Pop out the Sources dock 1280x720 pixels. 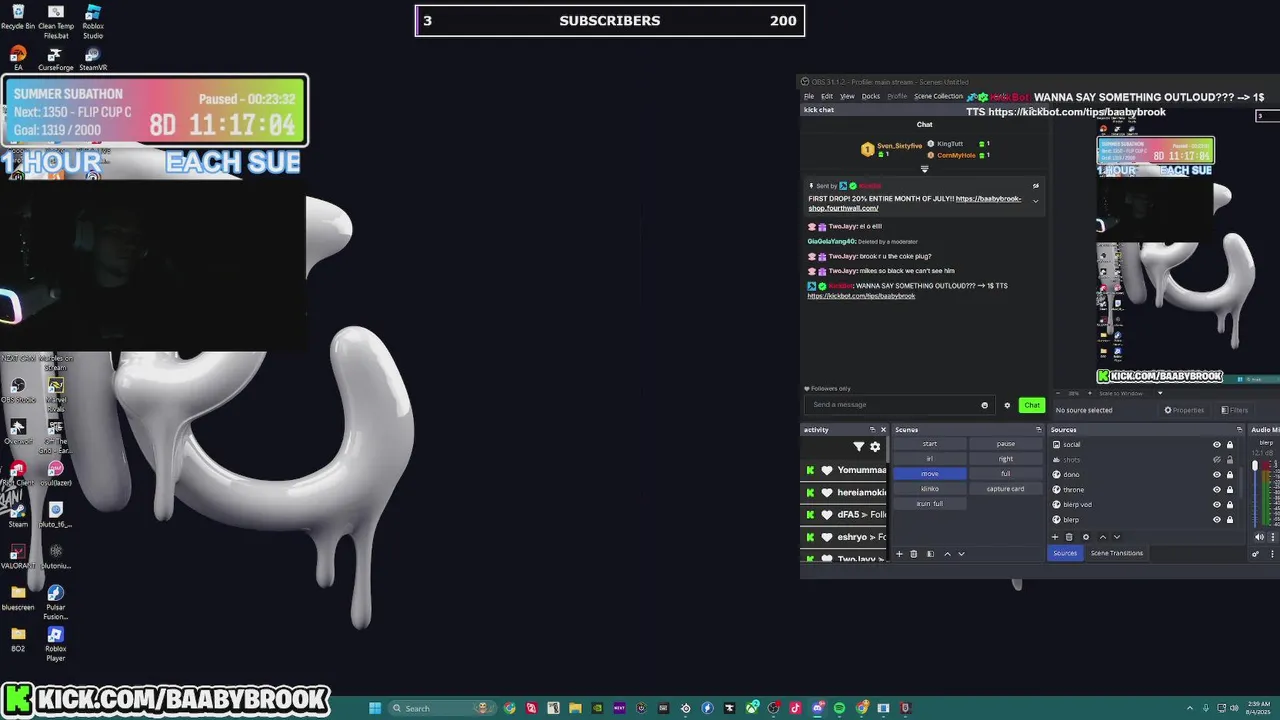tap(1239, 429)
